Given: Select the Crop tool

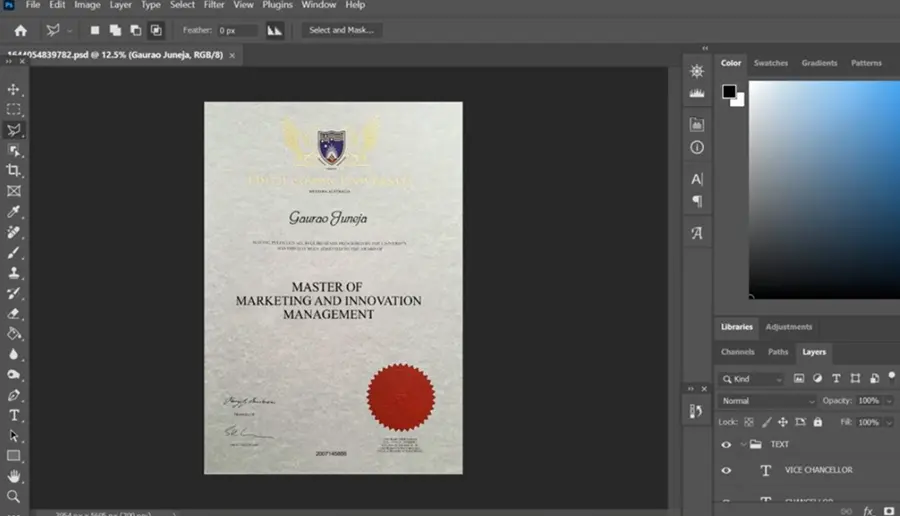Looking at the screenshot, I should tap(13, 170).
